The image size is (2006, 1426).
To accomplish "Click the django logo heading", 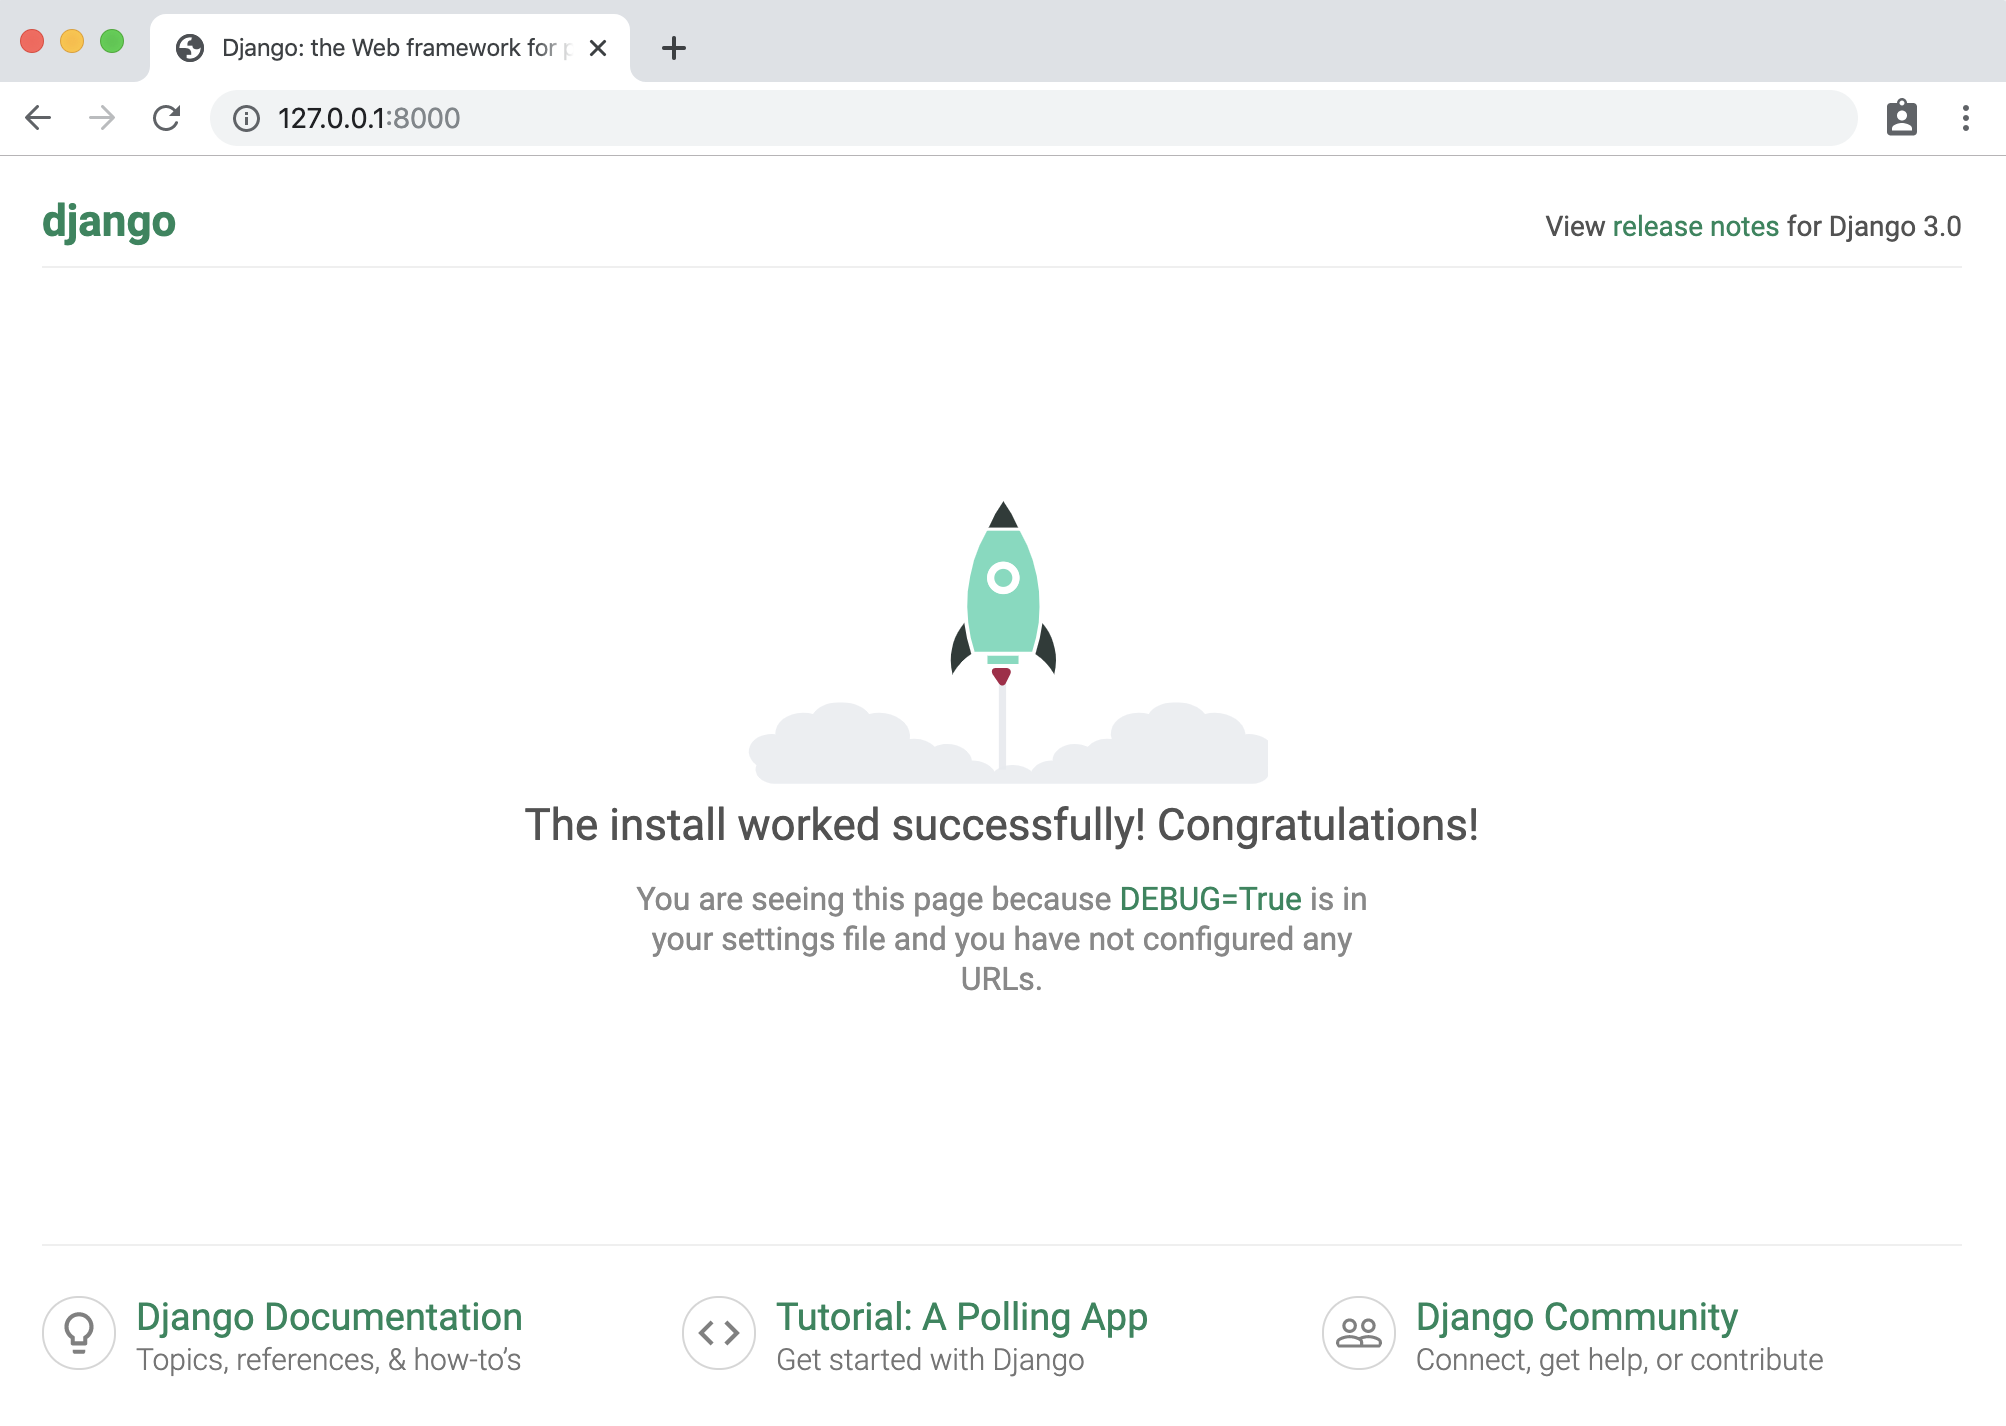I will click(109, 222).
